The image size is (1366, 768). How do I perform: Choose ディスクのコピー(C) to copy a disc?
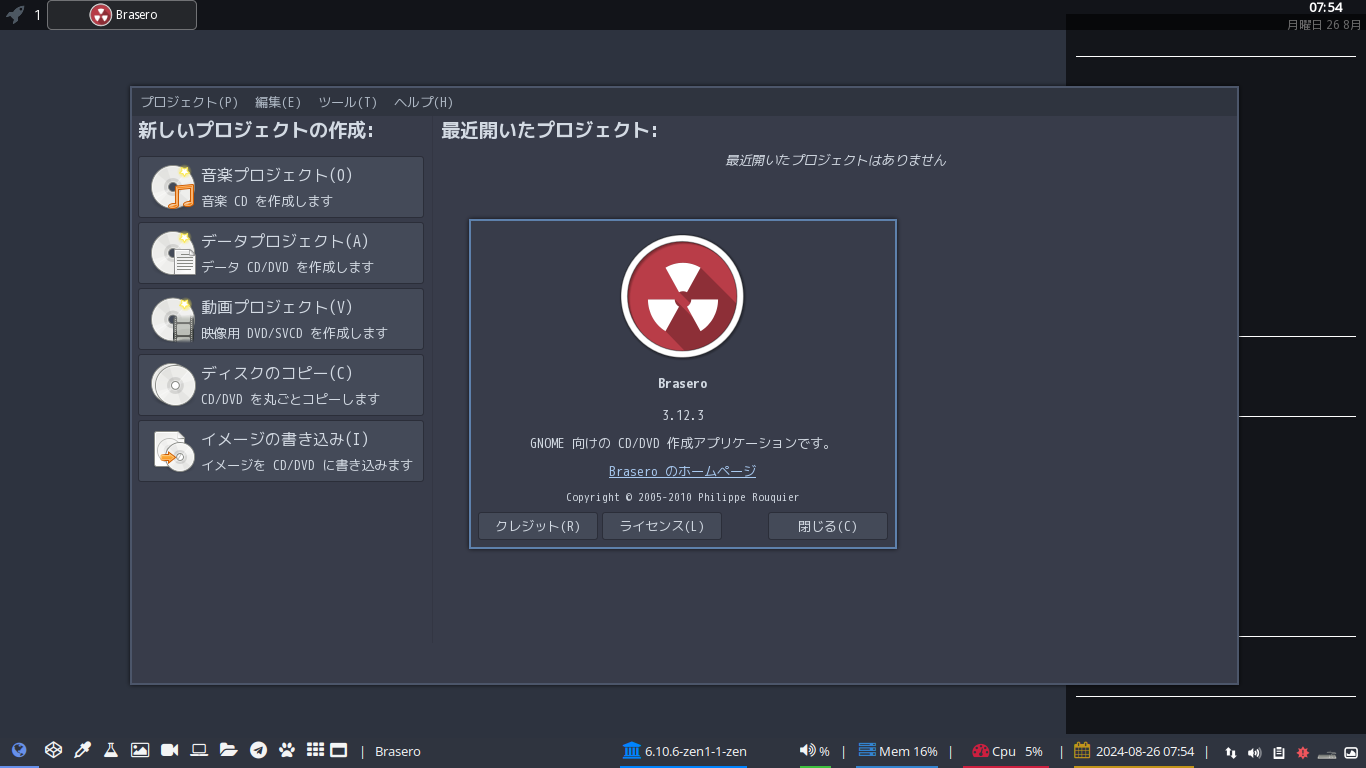point(281,385)
